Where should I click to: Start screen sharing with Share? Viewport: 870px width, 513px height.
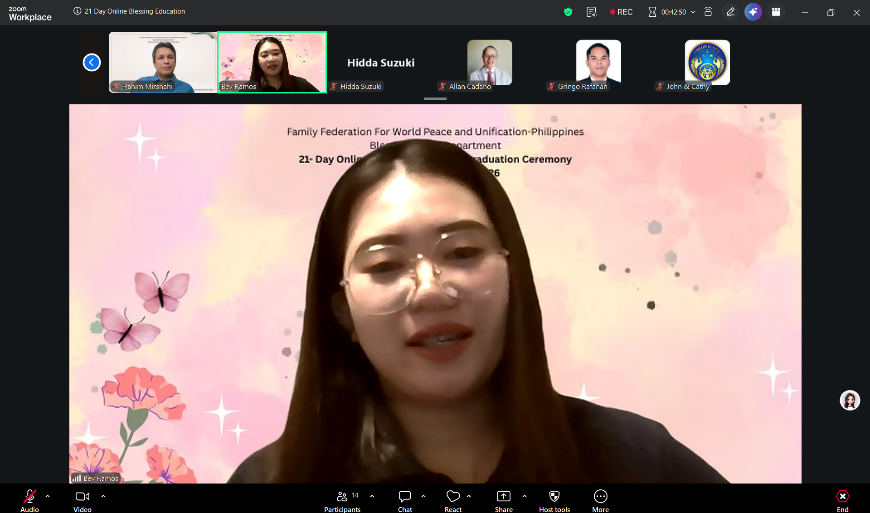coord(503,497)
